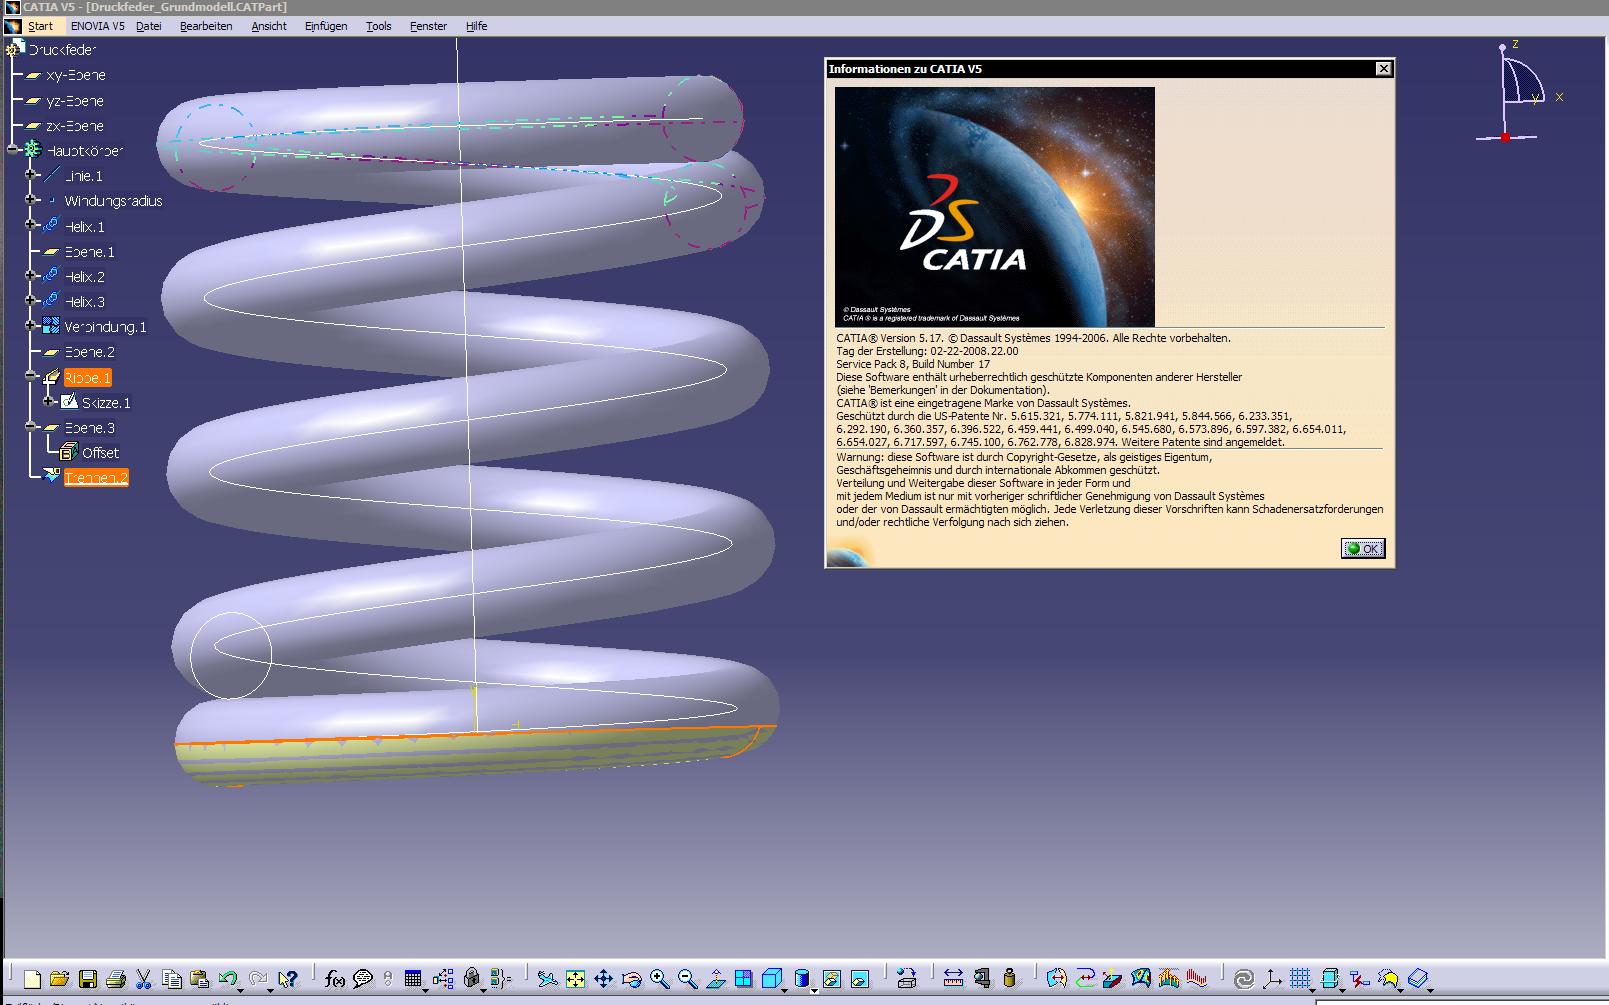1609x1005 pixels.
Task: Zoom out with the minus magnifier
Action: point(687,979)
